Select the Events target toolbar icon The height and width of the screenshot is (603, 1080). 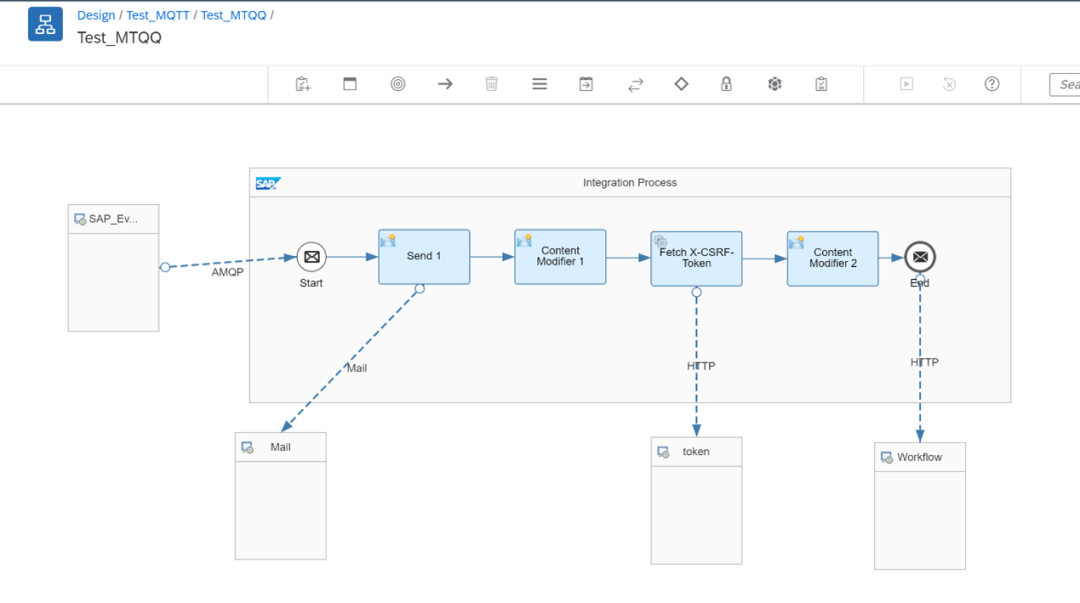pyautogui.click(x=397, y=84)
